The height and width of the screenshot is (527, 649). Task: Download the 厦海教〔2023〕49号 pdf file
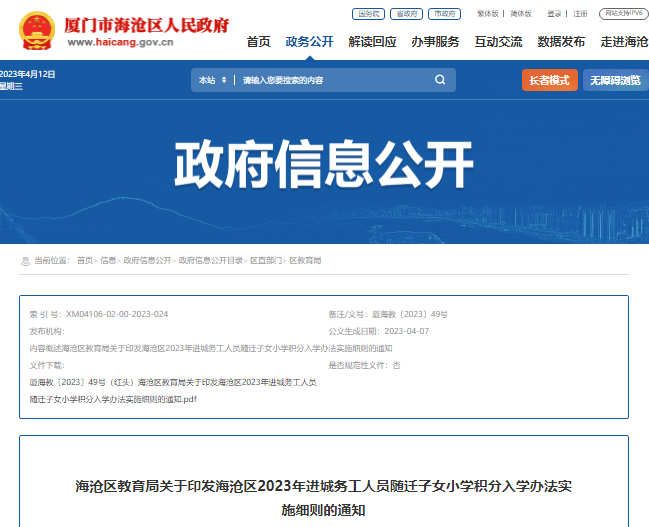coord(173,391)
